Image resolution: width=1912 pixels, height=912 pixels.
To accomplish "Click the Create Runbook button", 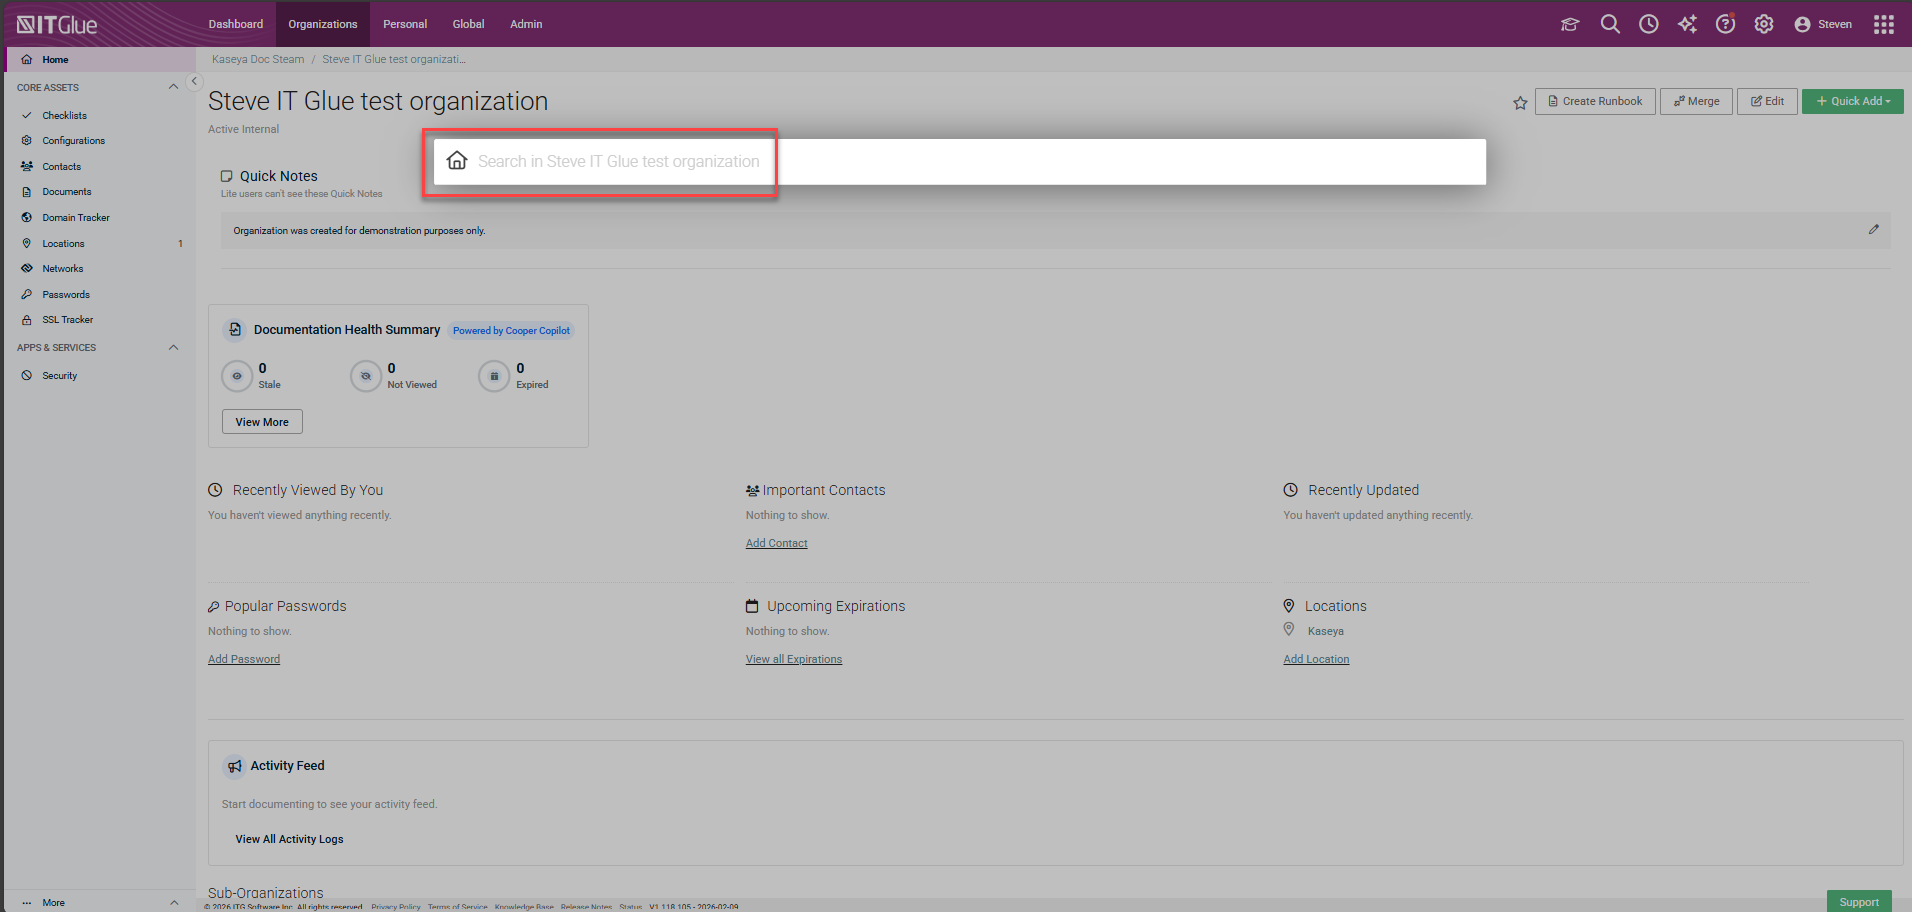I will click(x=1595, y=101).
